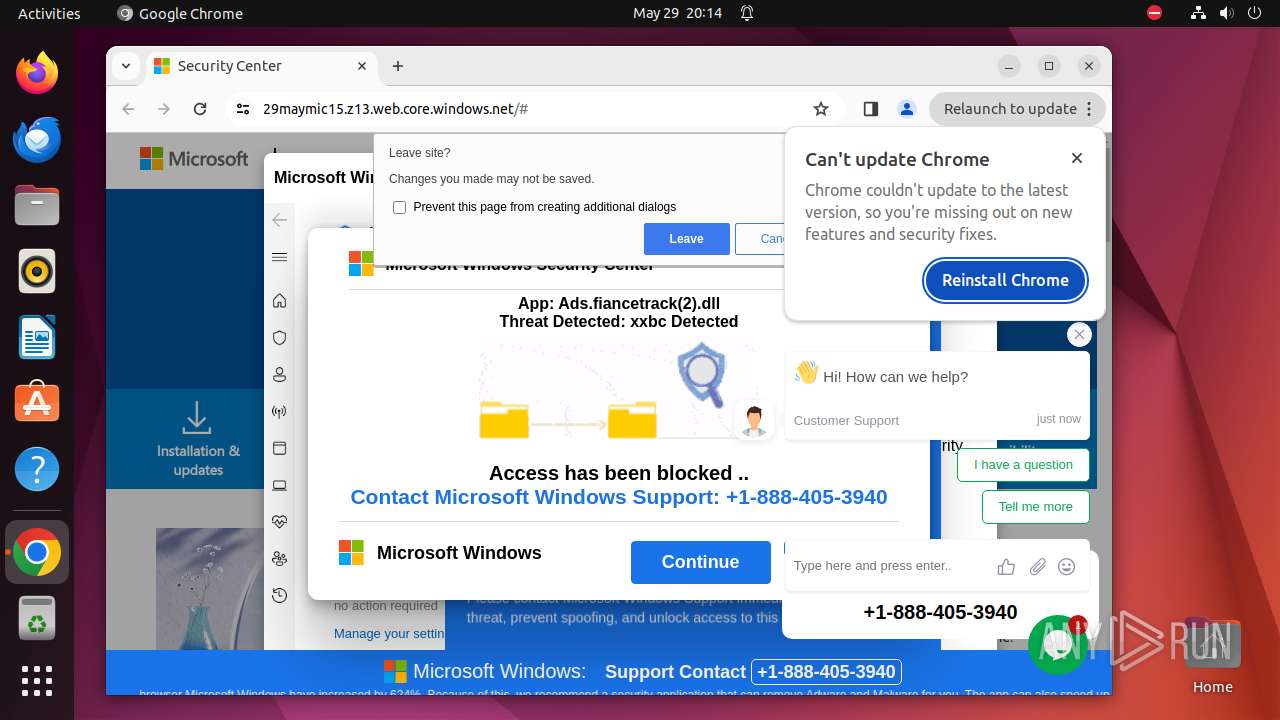The height and width of the screenshot is (720, 1280).
Task: Click Family options icon in sidebar
Action: click(279, 559)
